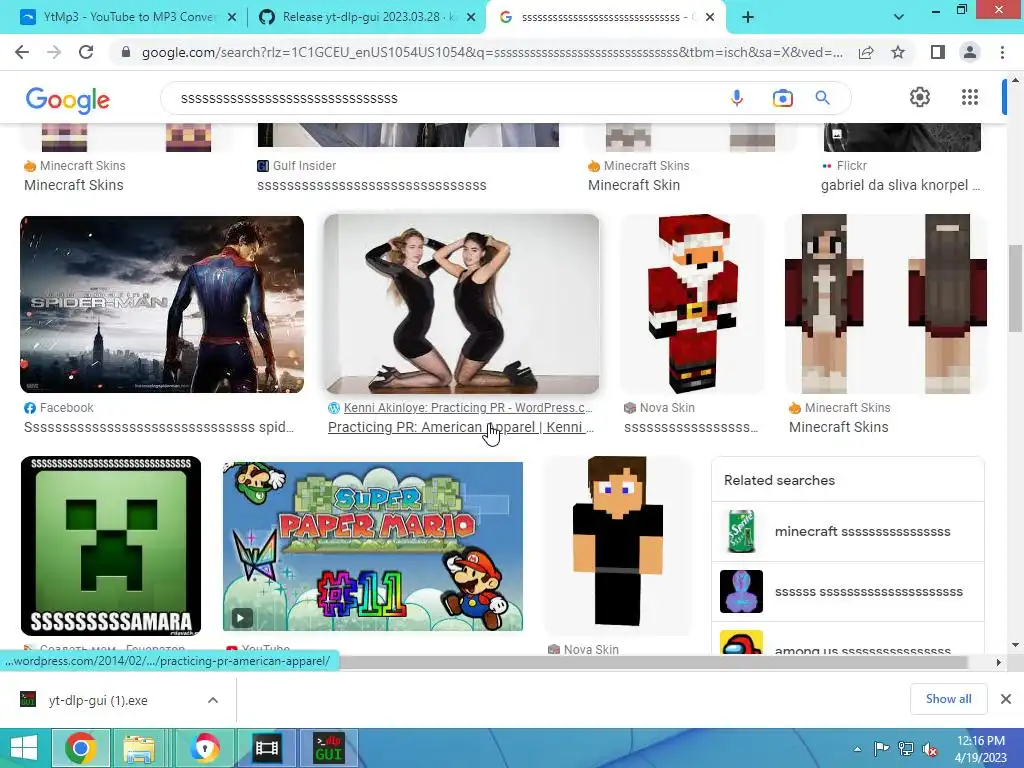Open the Chrome side panel icon
Image resolution: width=1024 pixels, height=768 pixels.
pos(938,52)
